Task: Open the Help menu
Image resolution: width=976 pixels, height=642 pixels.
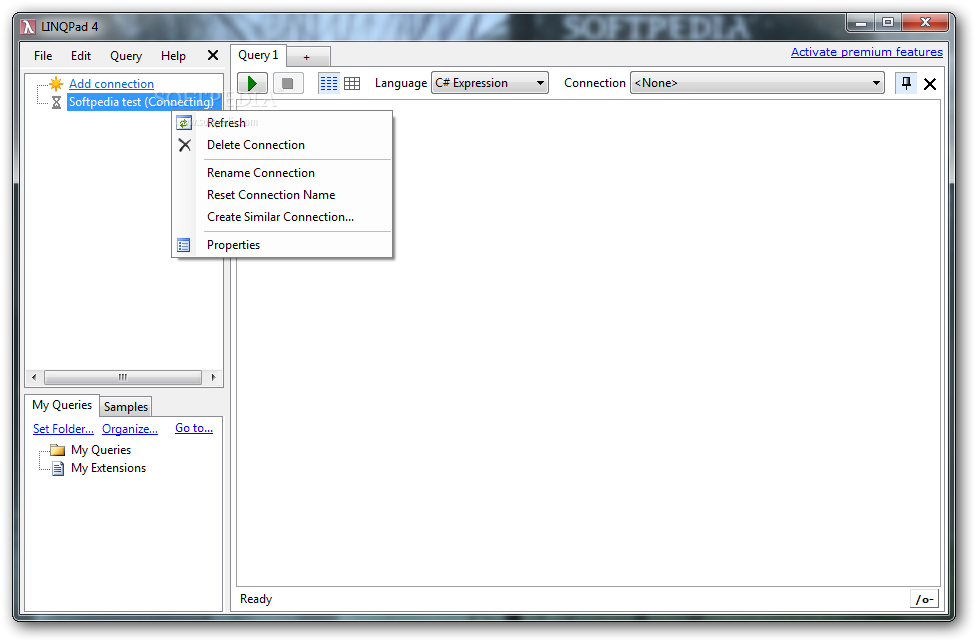Action: click(173, 55)
